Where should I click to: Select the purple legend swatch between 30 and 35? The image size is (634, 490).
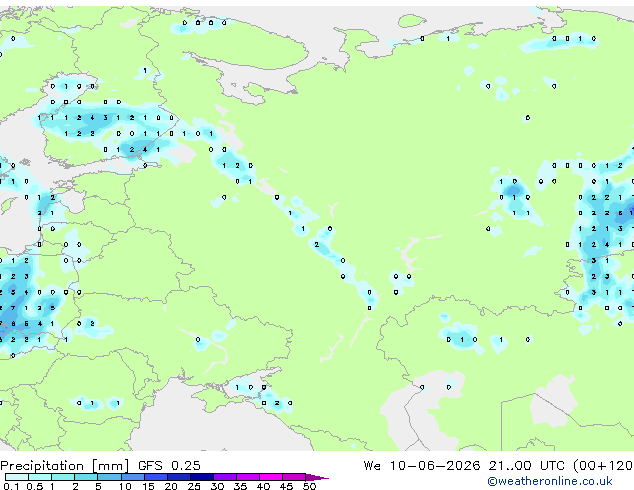(x=225, y=477)
